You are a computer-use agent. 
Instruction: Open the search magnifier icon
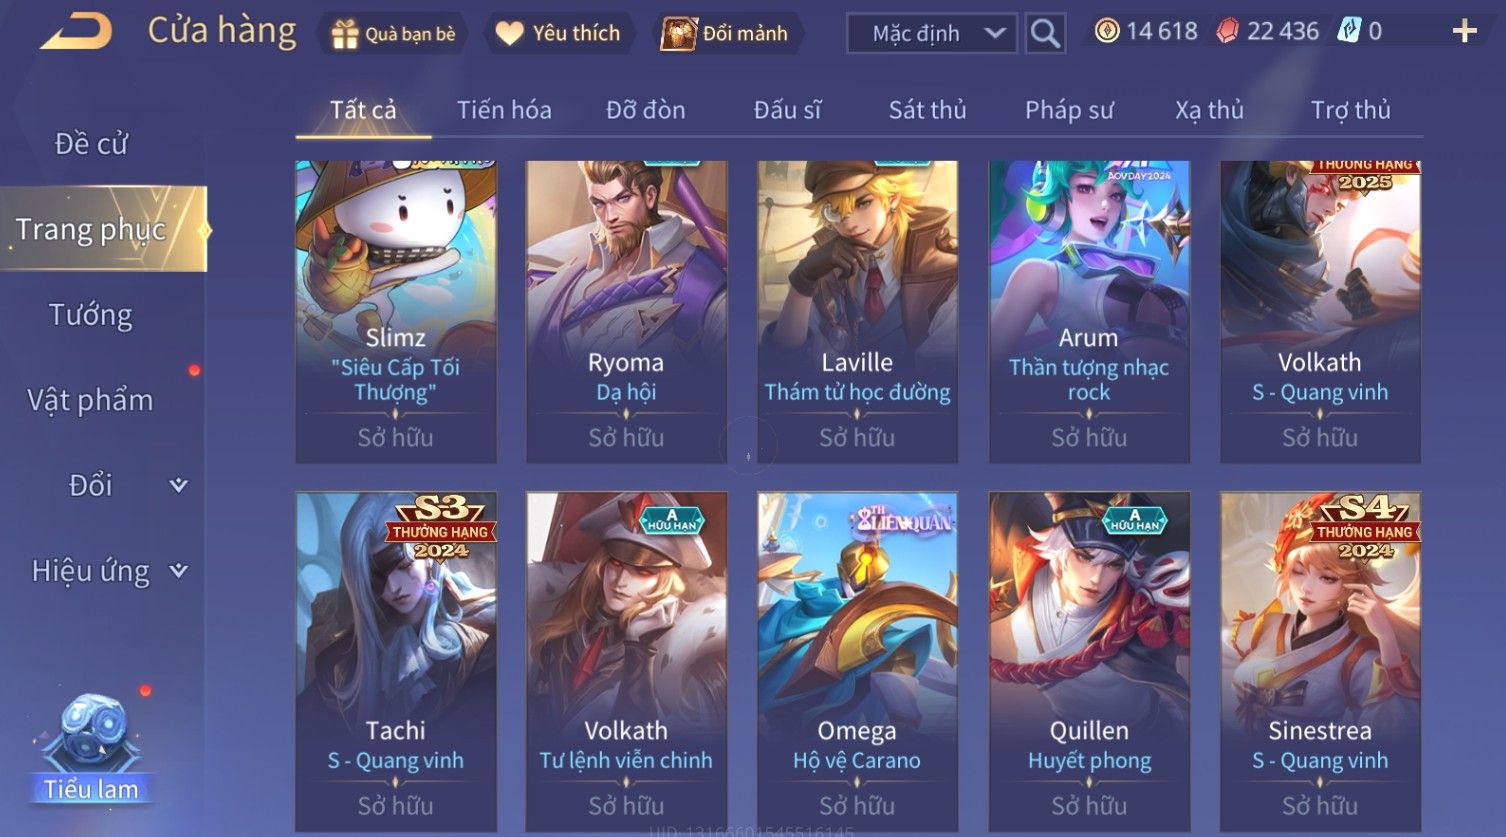(1045, 33)
